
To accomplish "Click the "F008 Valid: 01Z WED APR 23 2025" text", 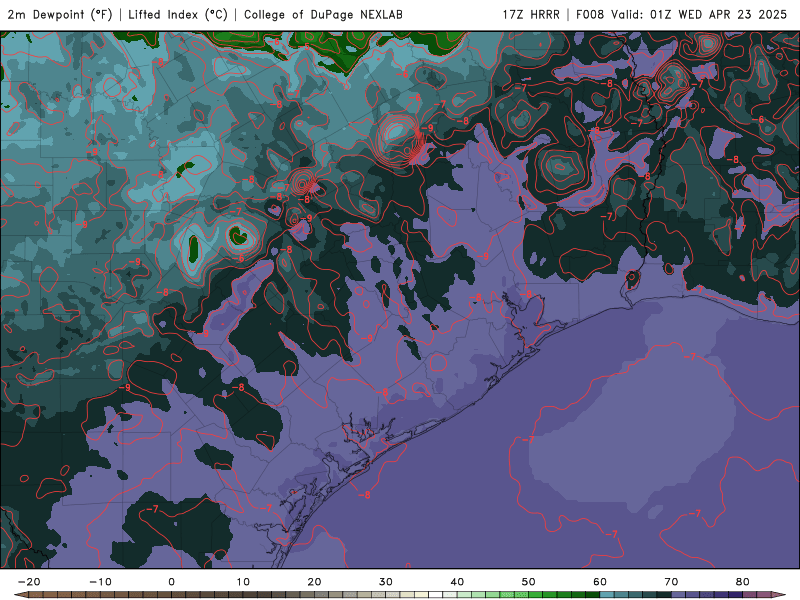I will click(682, 15).
